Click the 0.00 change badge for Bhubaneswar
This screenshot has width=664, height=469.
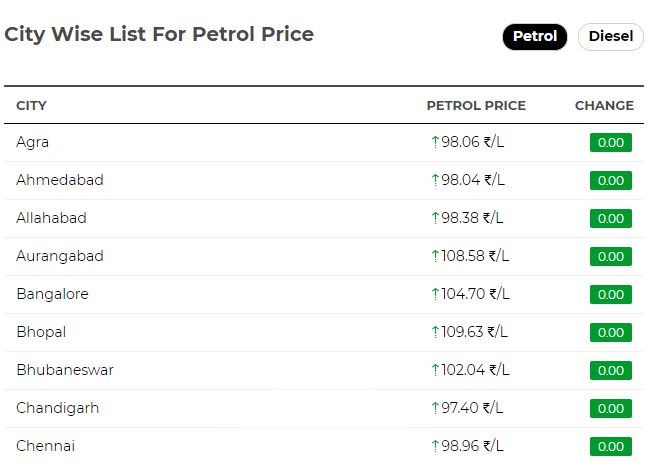click(611, 370)
